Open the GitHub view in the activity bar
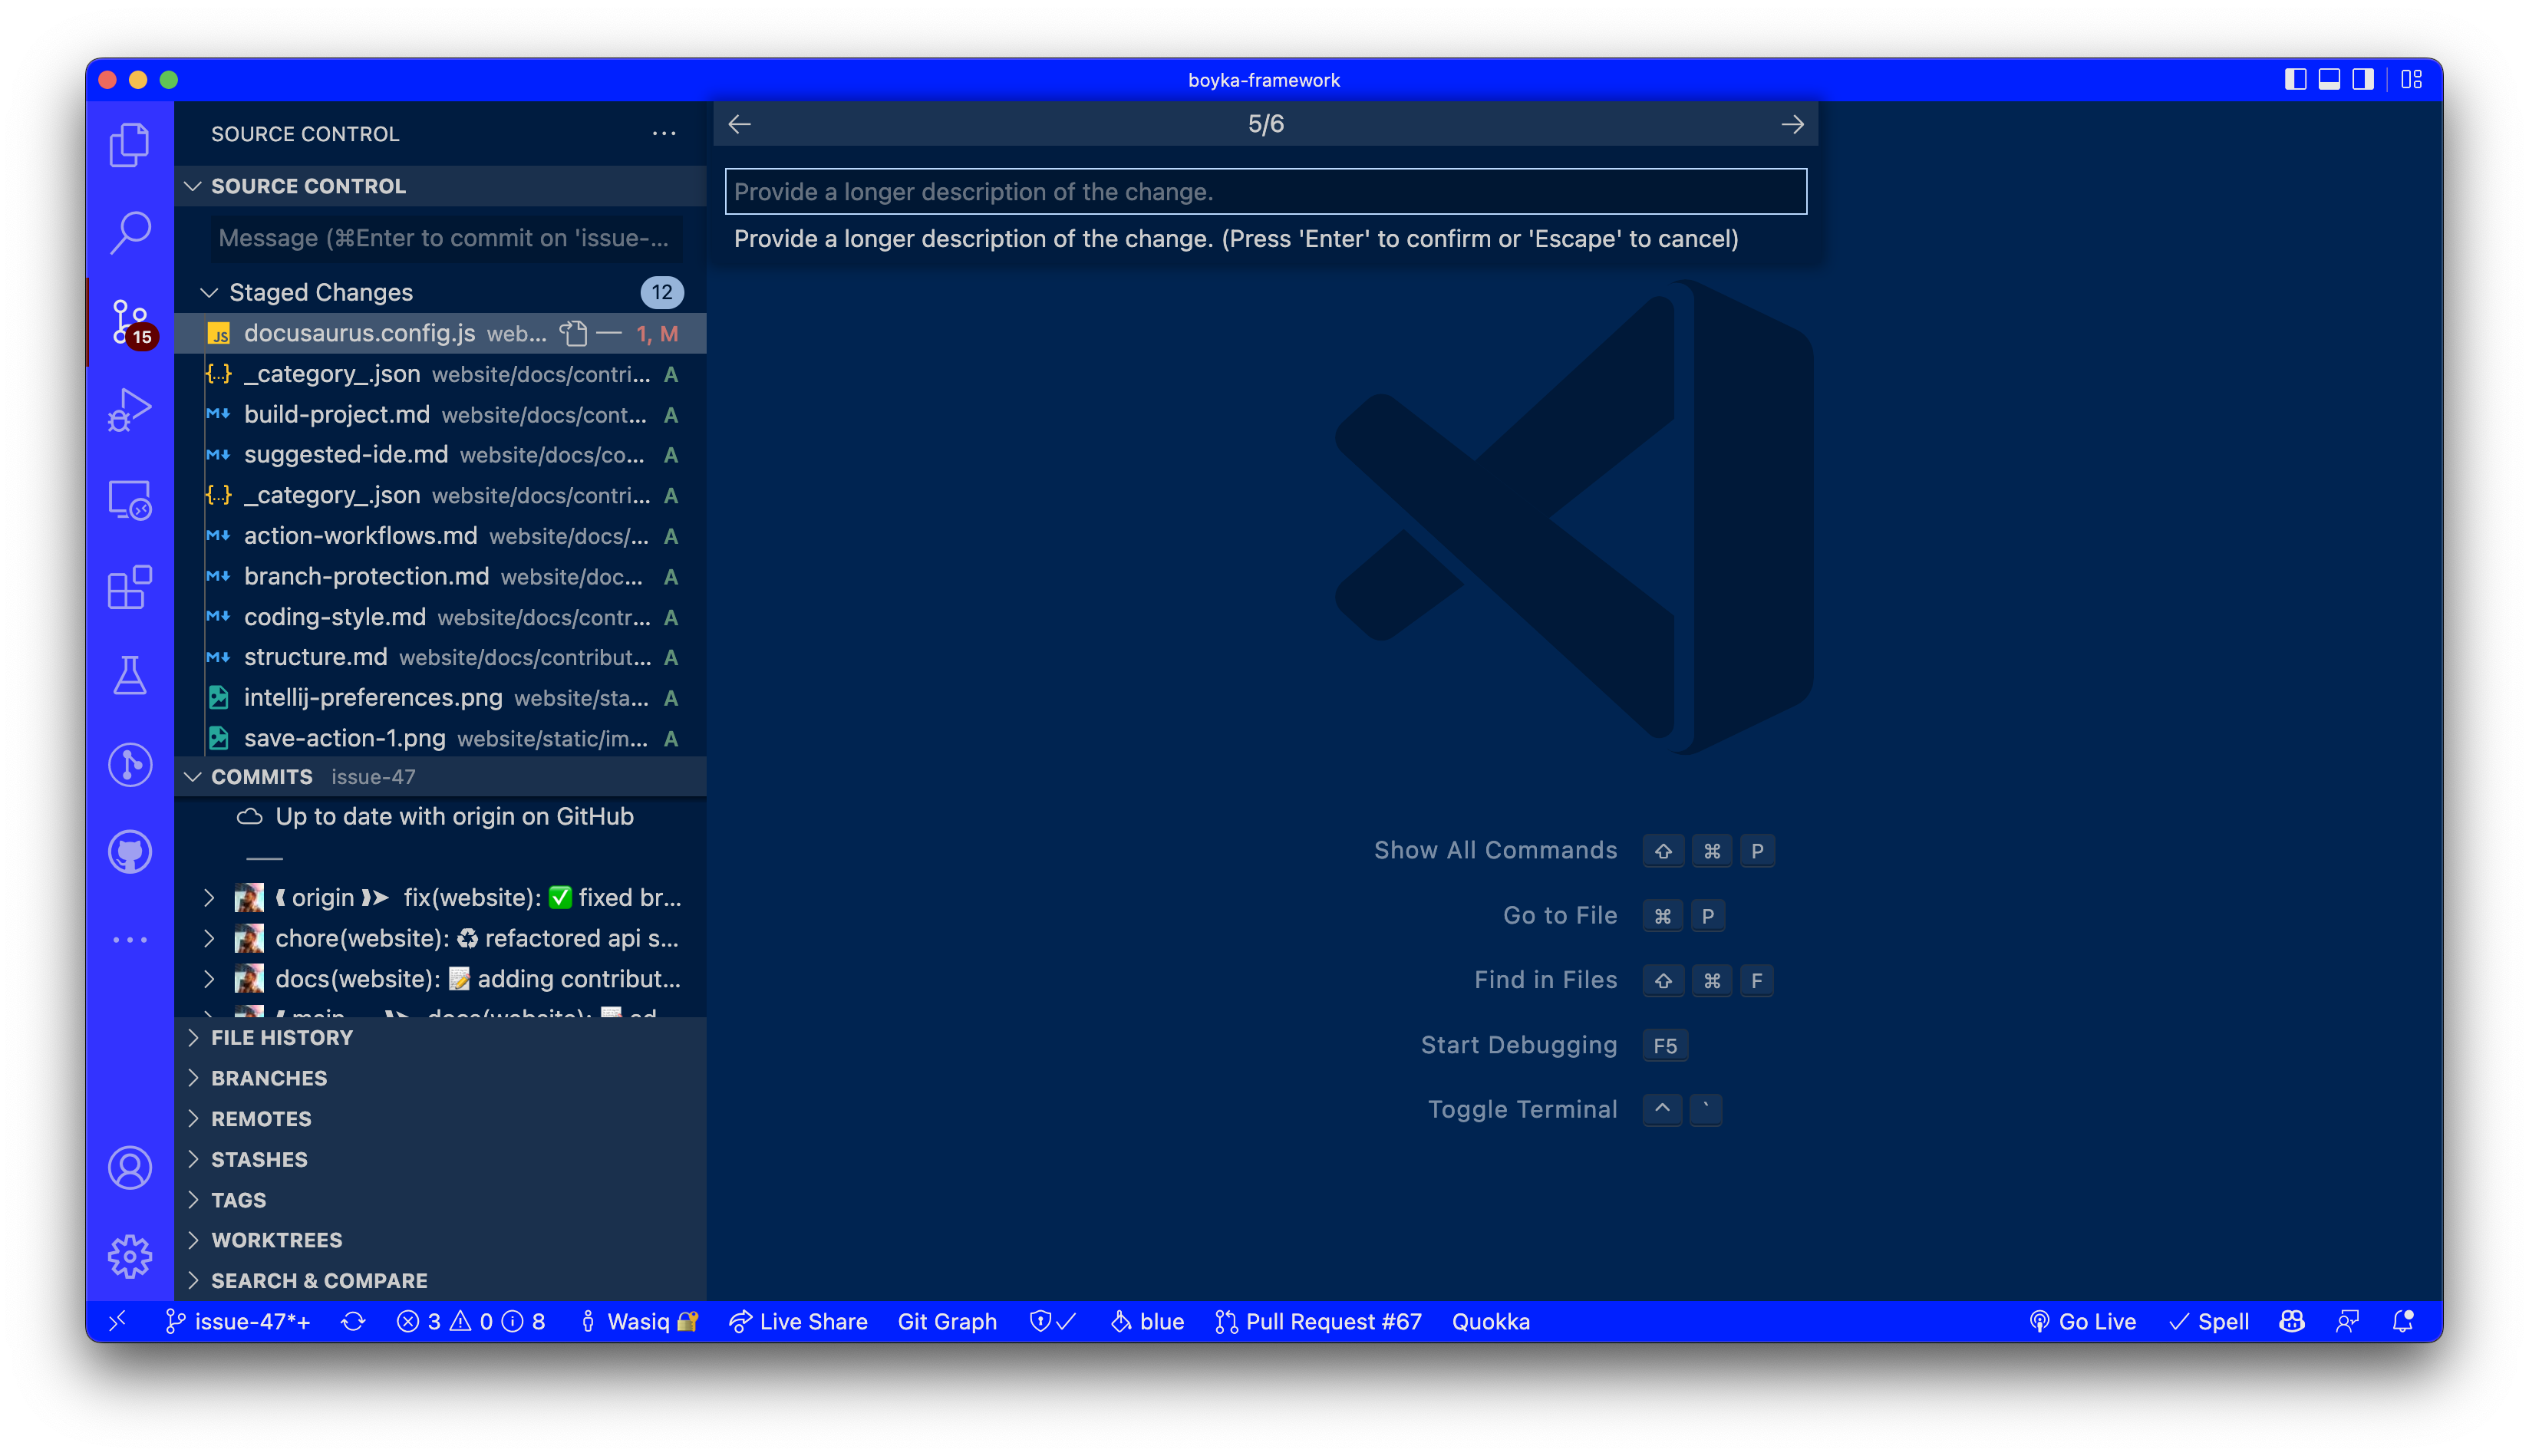Screen dimensions: 2529x1456 point(129,851)
